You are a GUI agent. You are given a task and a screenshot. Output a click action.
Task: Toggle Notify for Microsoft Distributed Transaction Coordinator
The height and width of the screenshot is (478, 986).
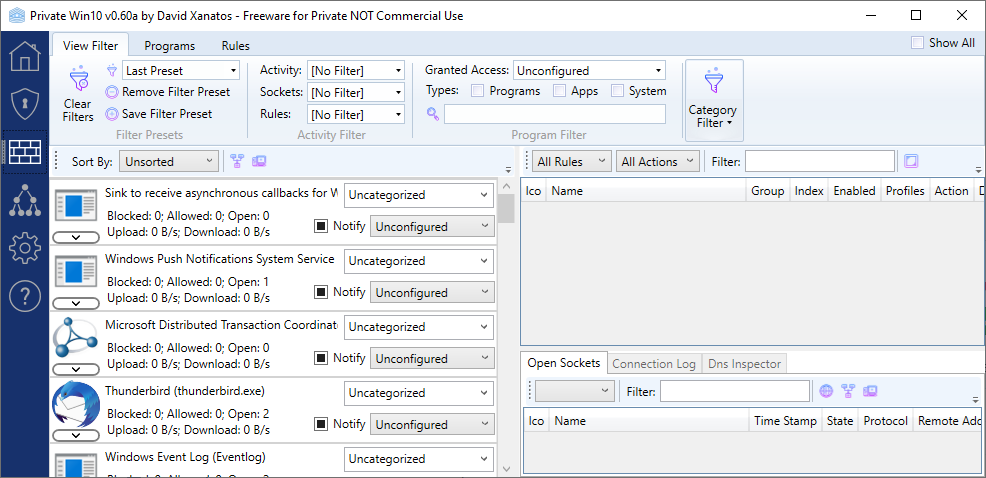(321, 358)
